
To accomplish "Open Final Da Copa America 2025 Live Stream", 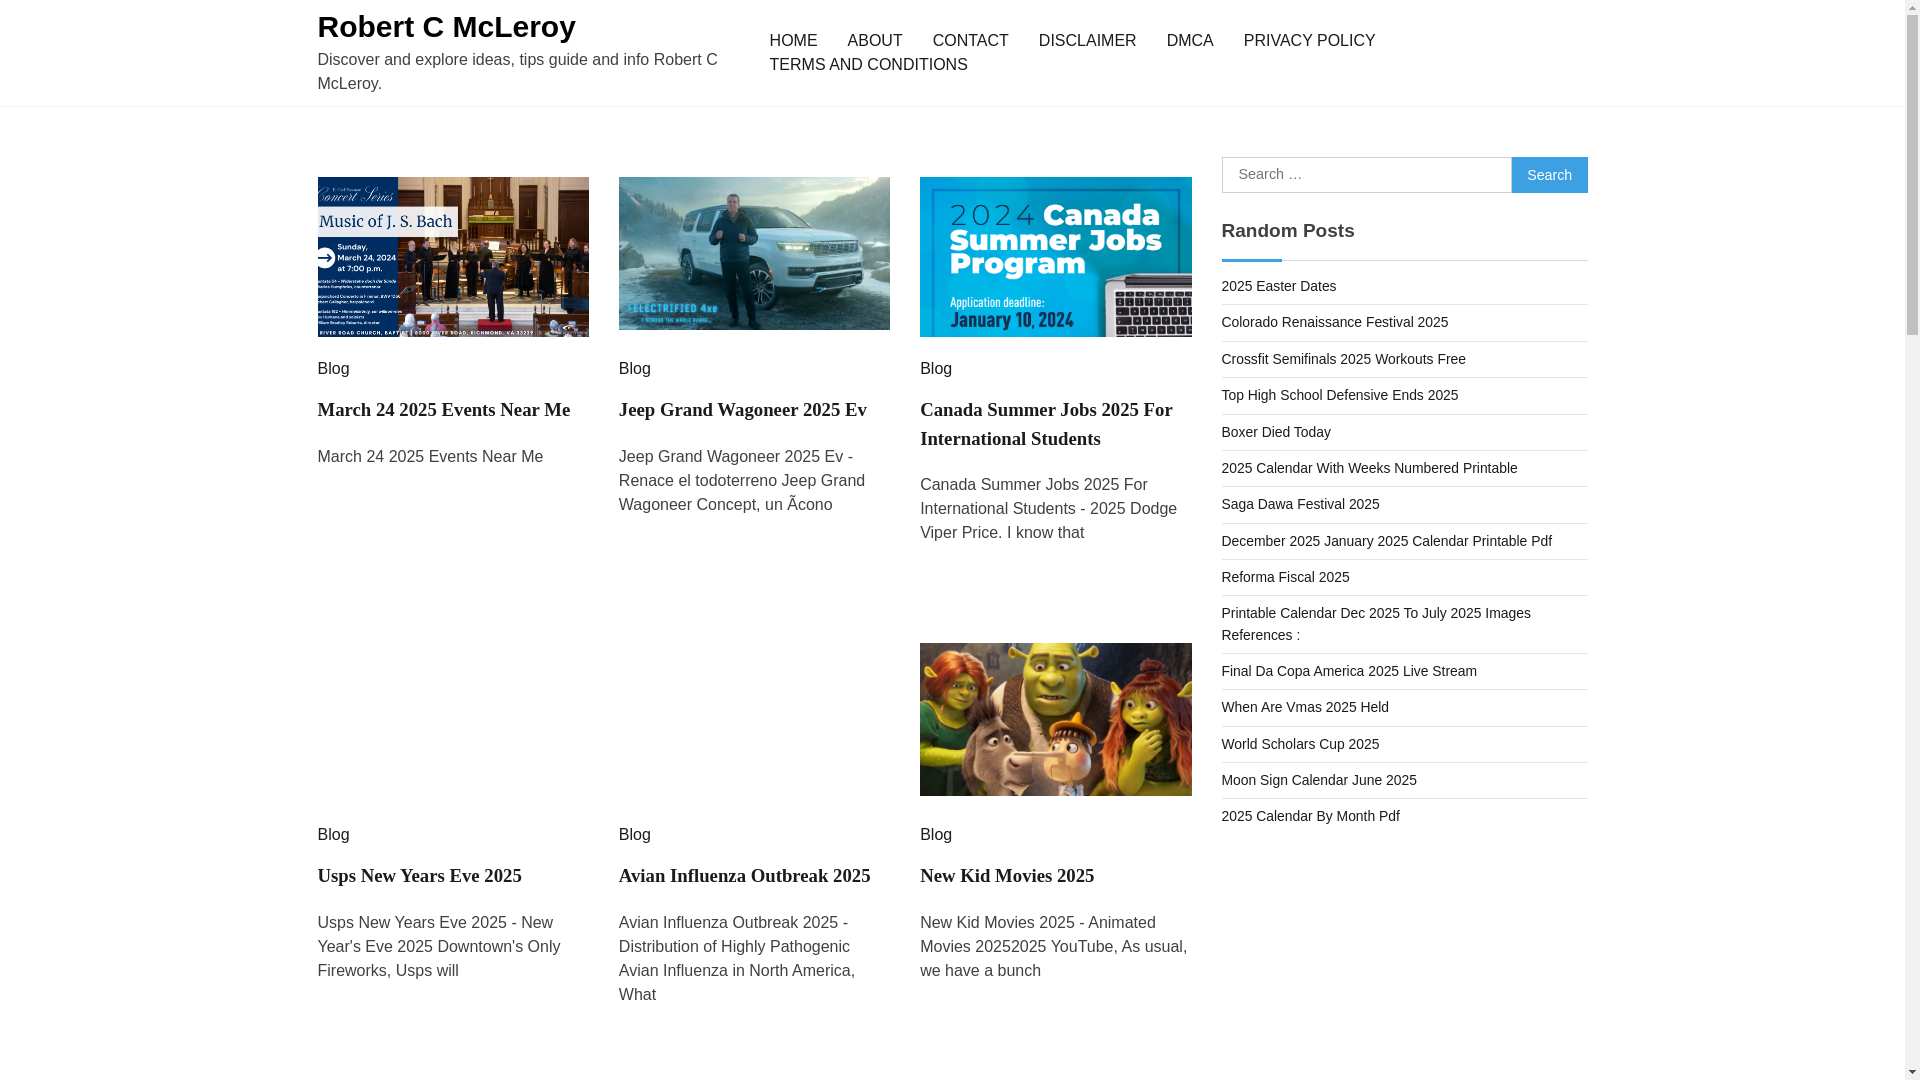I will click(x=1350, y=671).
